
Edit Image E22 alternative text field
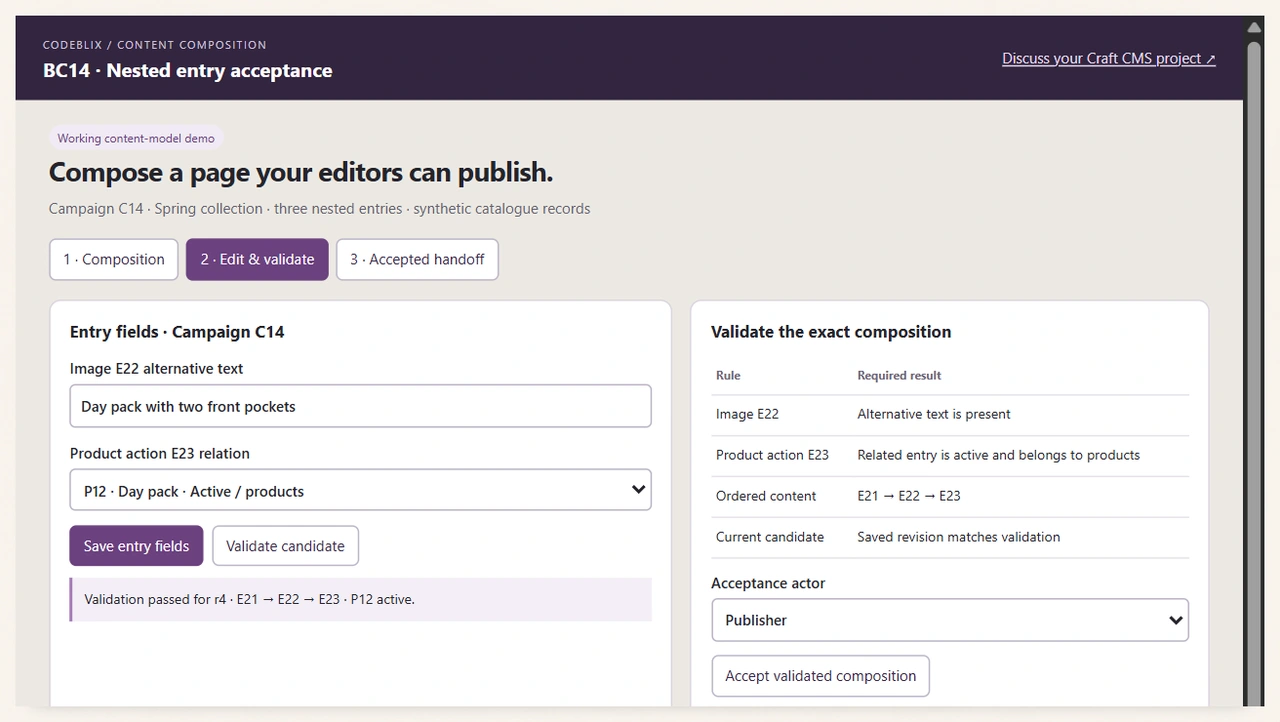tap(360, 406)
